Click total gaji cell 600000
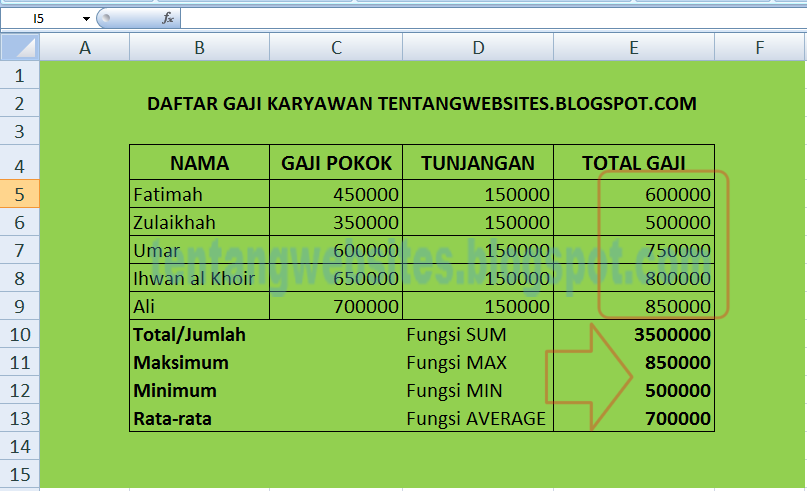Image resolution: width=807 pixels, height=491 pixels. [634, 194]
